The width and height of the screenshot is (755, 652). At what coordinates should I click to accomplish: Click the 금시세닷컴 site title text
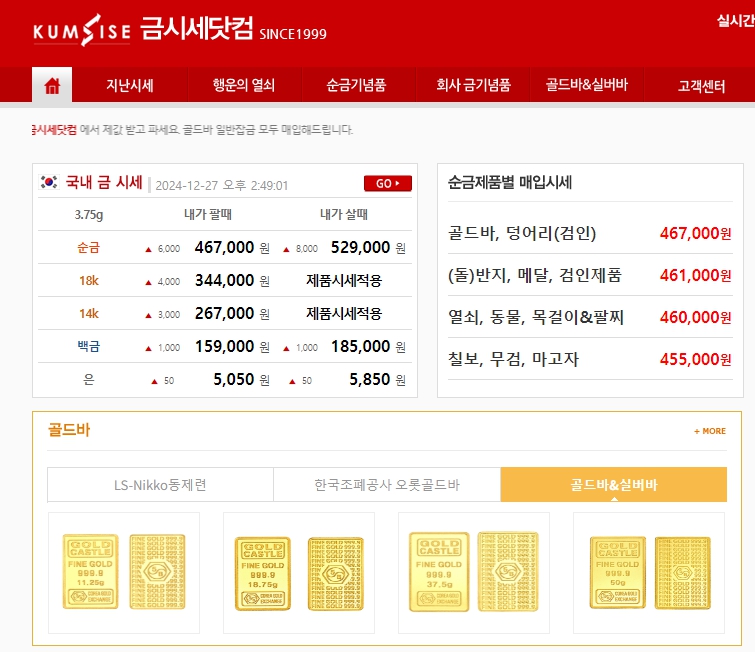pyautogui.click(x=196, y=28)
